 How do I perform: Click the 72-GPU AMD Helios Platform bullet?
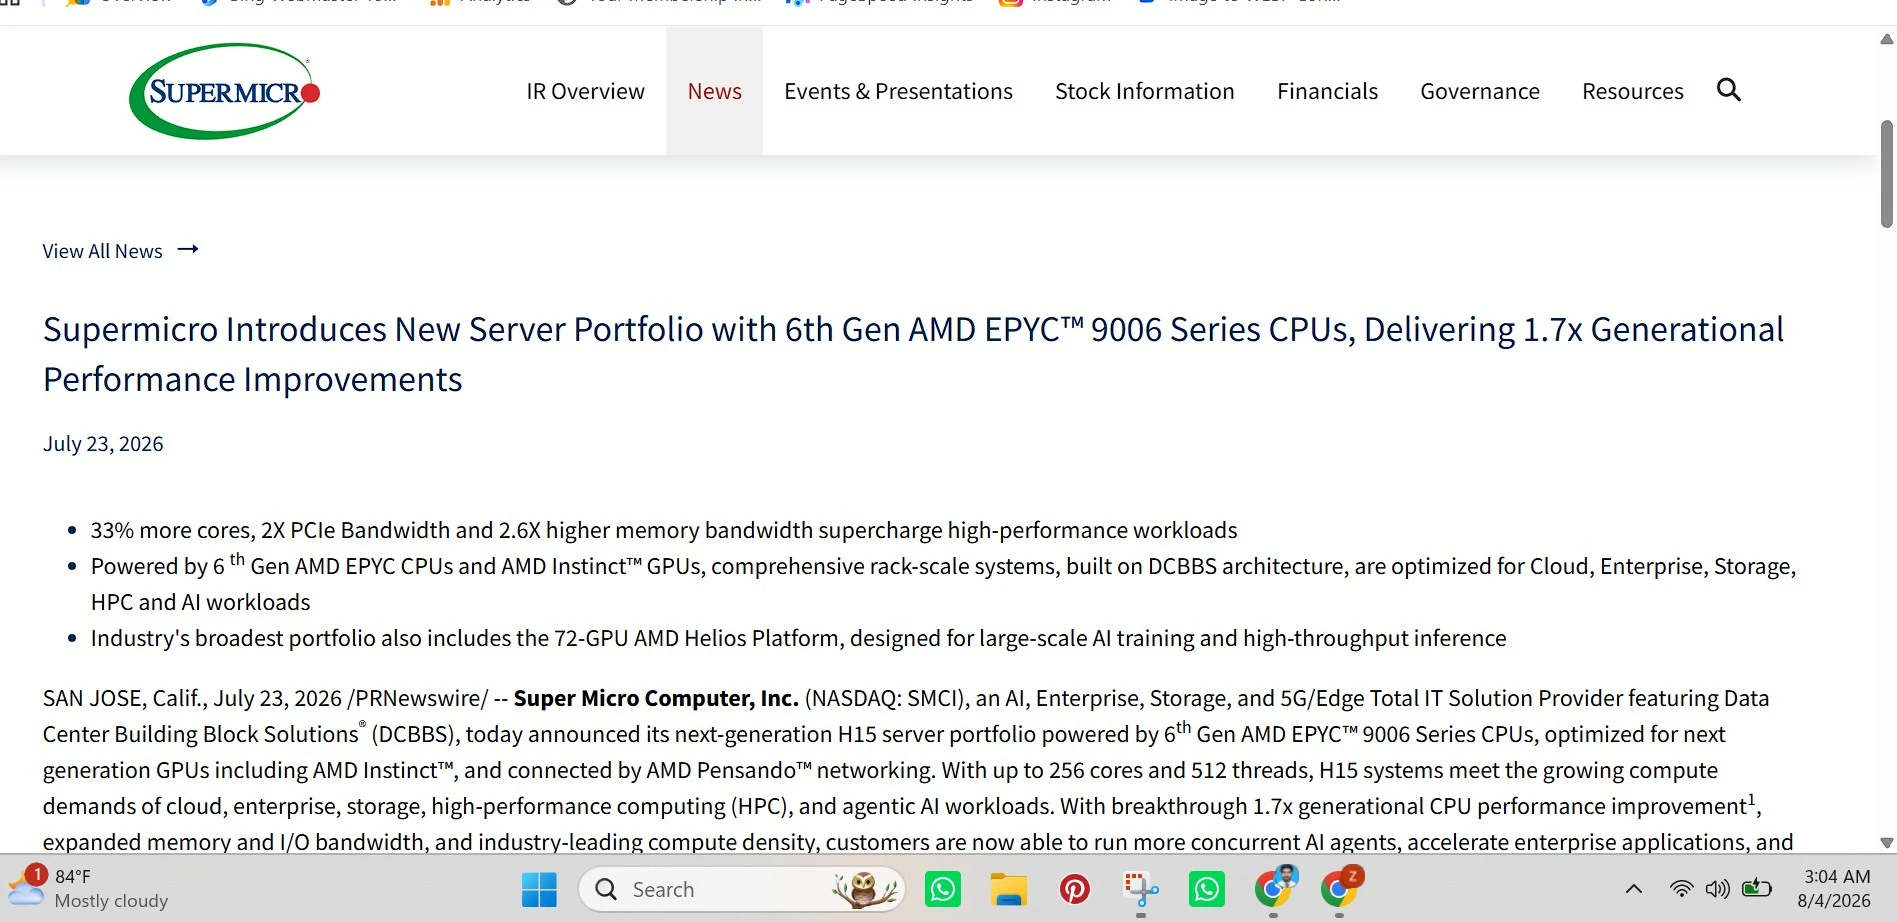click(798, 638)
